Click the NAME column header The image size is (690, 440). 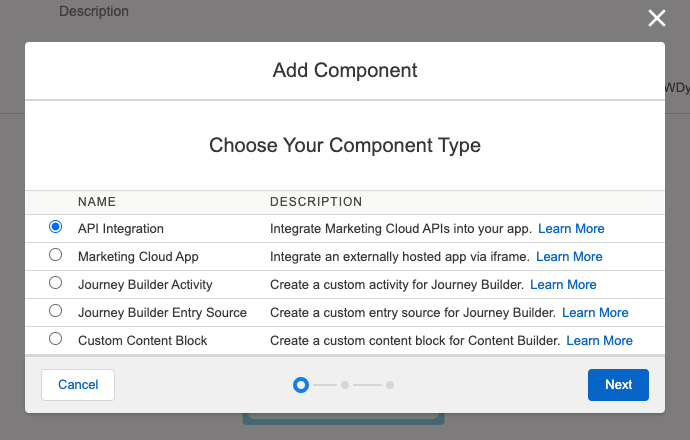[97, 202]
